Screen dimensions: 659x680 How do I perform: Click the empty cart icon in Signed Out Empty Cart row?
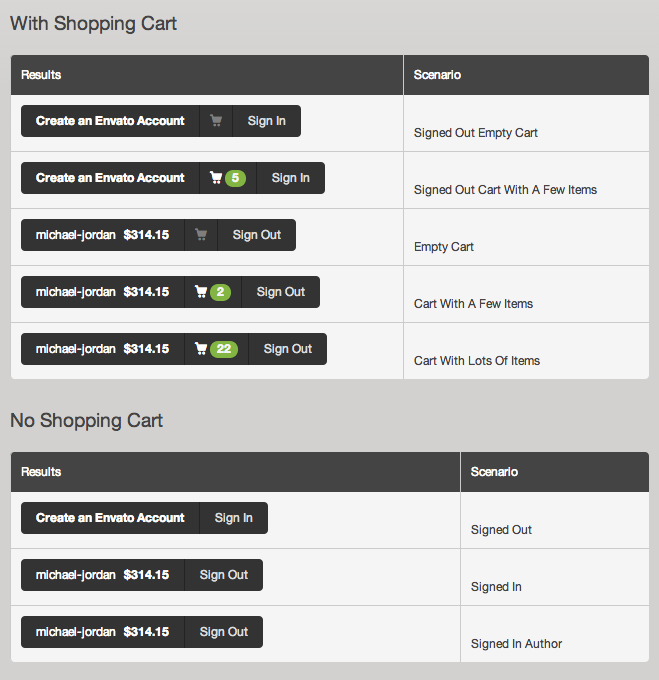point(216,121)
